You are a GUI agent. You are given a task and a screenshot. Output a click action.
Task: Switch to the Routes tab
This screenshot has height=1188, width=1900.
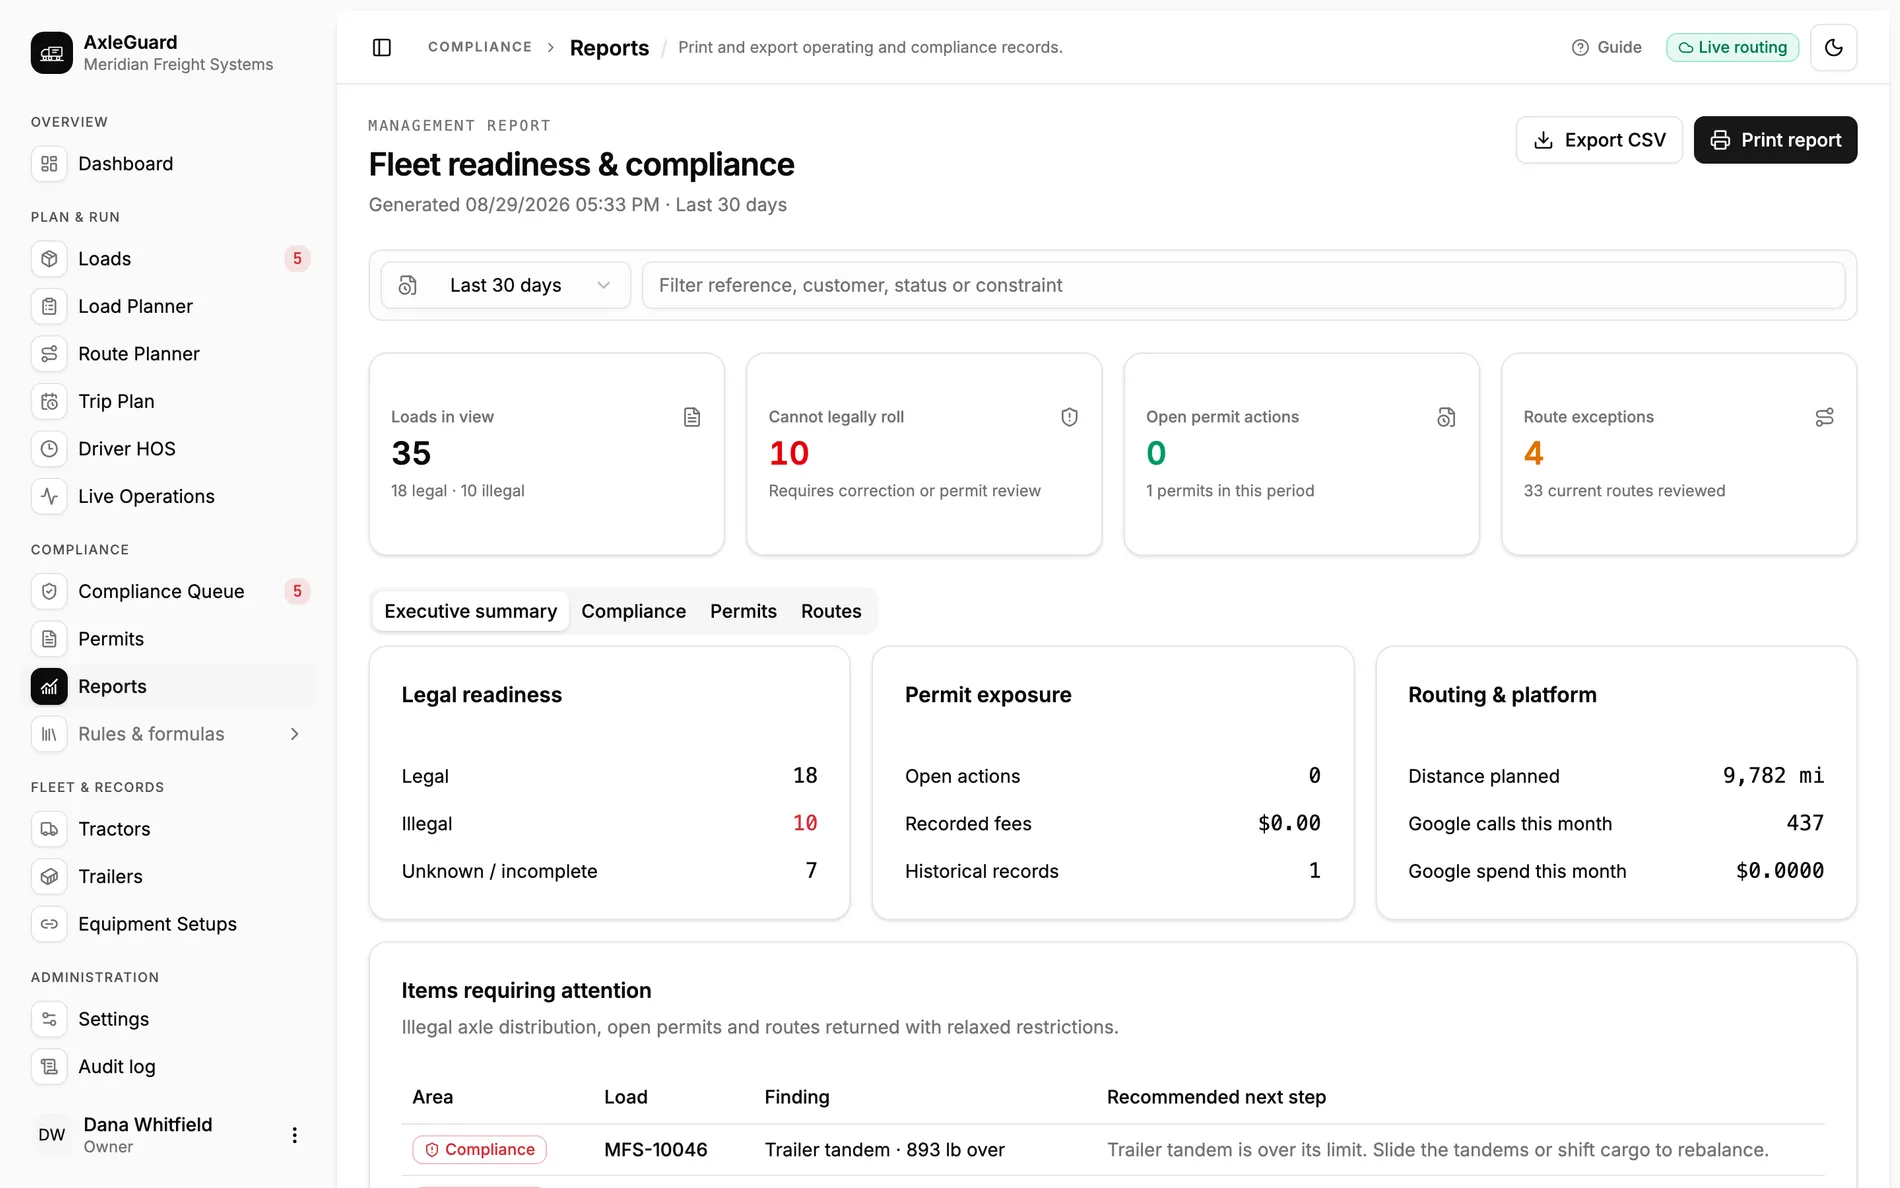click(x=831, y=611)
